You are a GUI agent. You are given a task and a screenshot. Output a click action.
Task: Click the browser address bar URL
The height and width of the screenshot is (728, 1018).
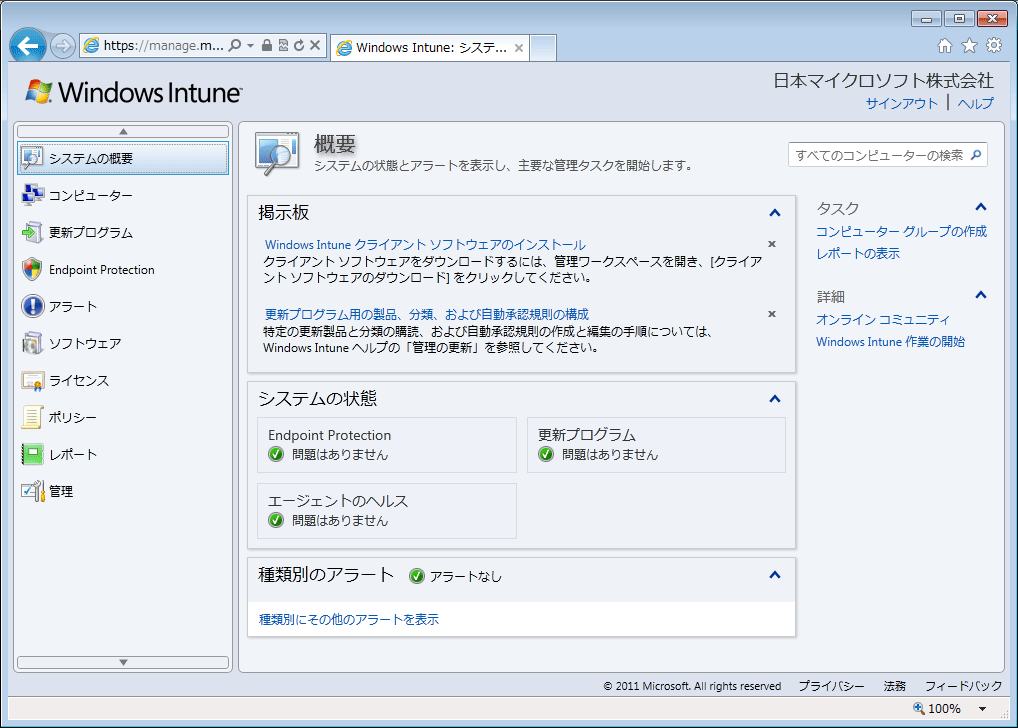(163, 45)
